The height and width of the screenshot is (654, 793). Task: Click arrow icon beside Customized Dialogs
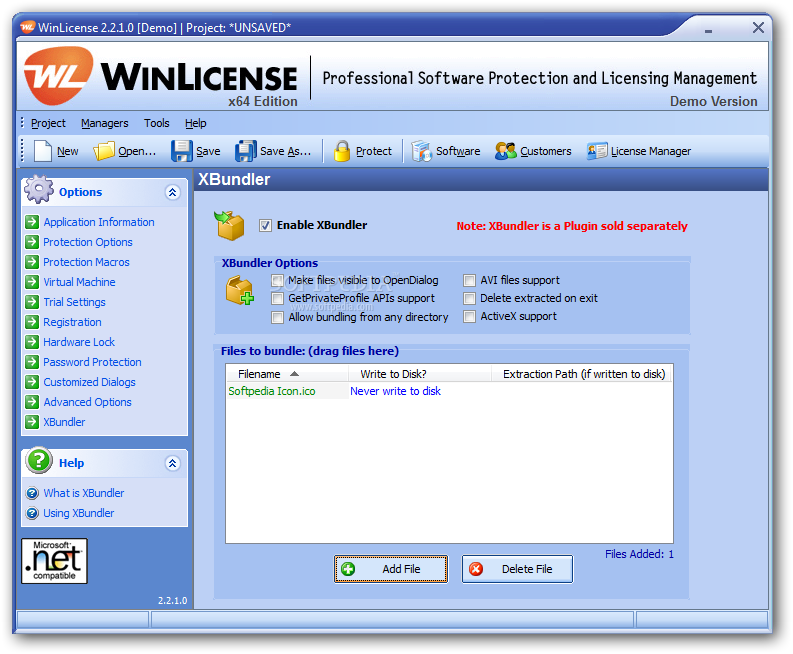click(32, 382)
